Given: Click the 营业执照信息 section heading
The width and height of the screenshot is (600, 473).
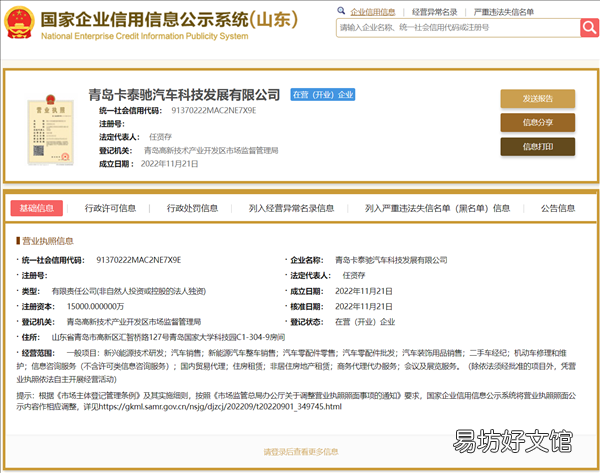Looking at the screenshot, I should 47,241.
